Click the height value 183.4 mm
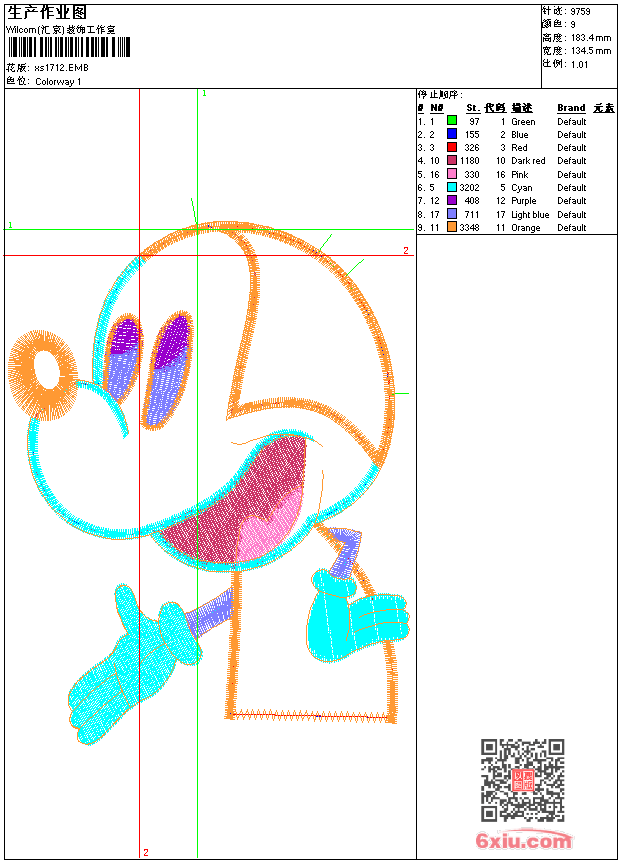 (x=591, y=38)
